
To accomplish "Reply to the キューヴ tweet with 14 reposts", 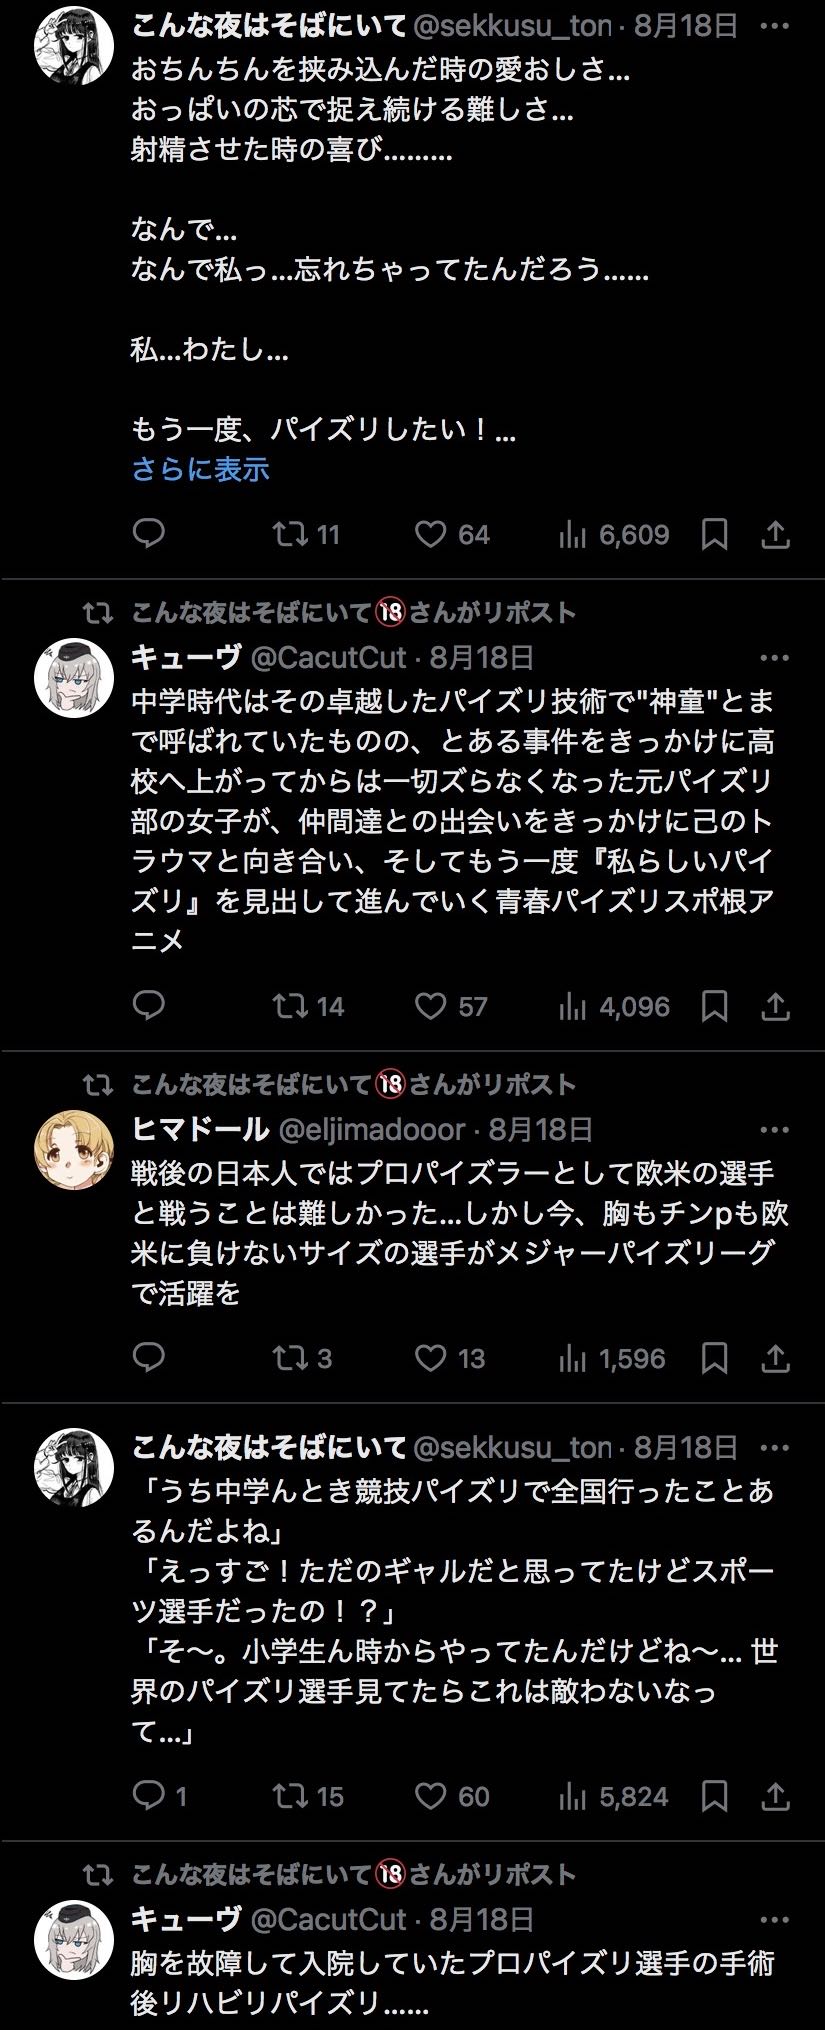I will click(x=149, y=1005).
